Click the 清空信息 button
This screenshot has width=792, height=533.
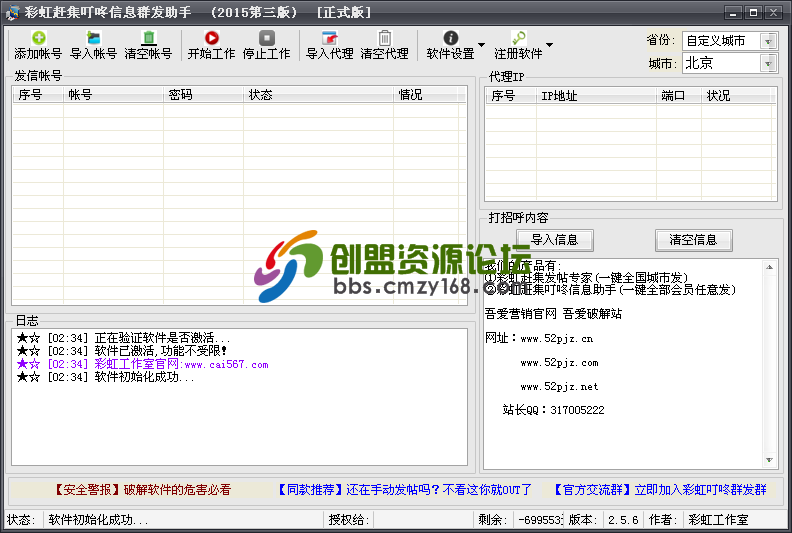(x=693, y=240)
